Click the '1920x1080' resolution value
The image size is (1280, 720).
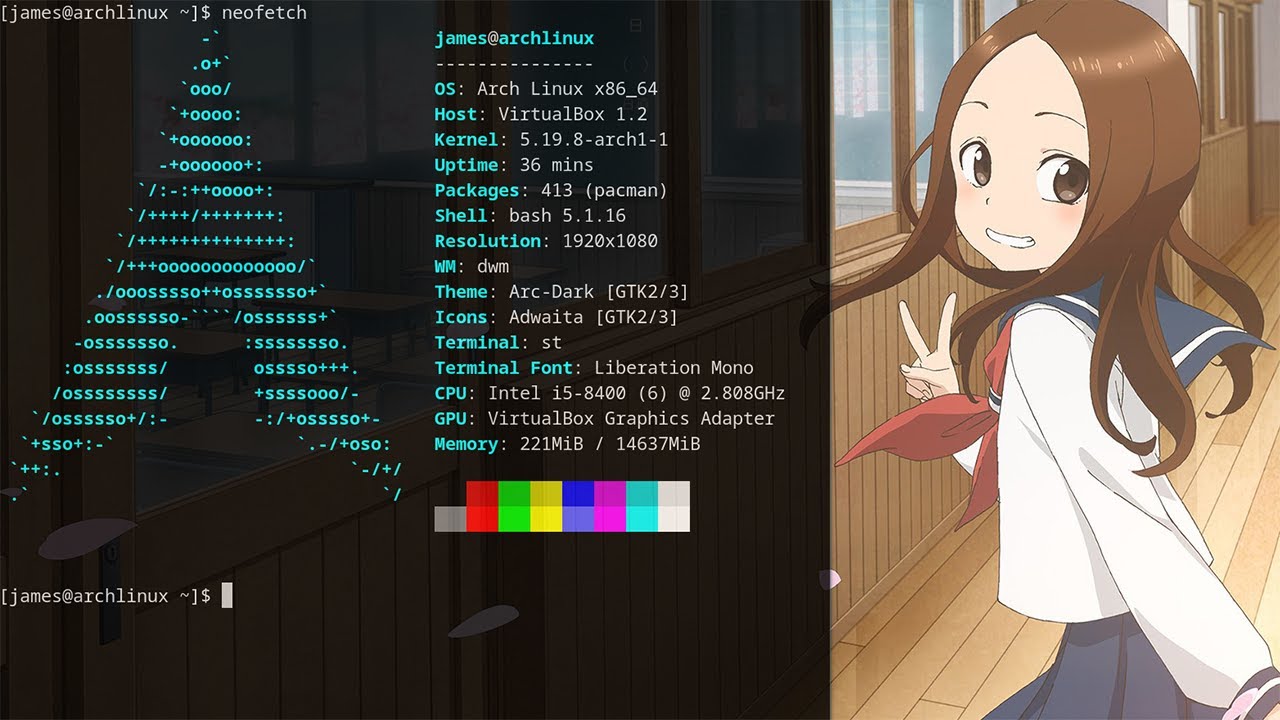click(x=610, y=241)
